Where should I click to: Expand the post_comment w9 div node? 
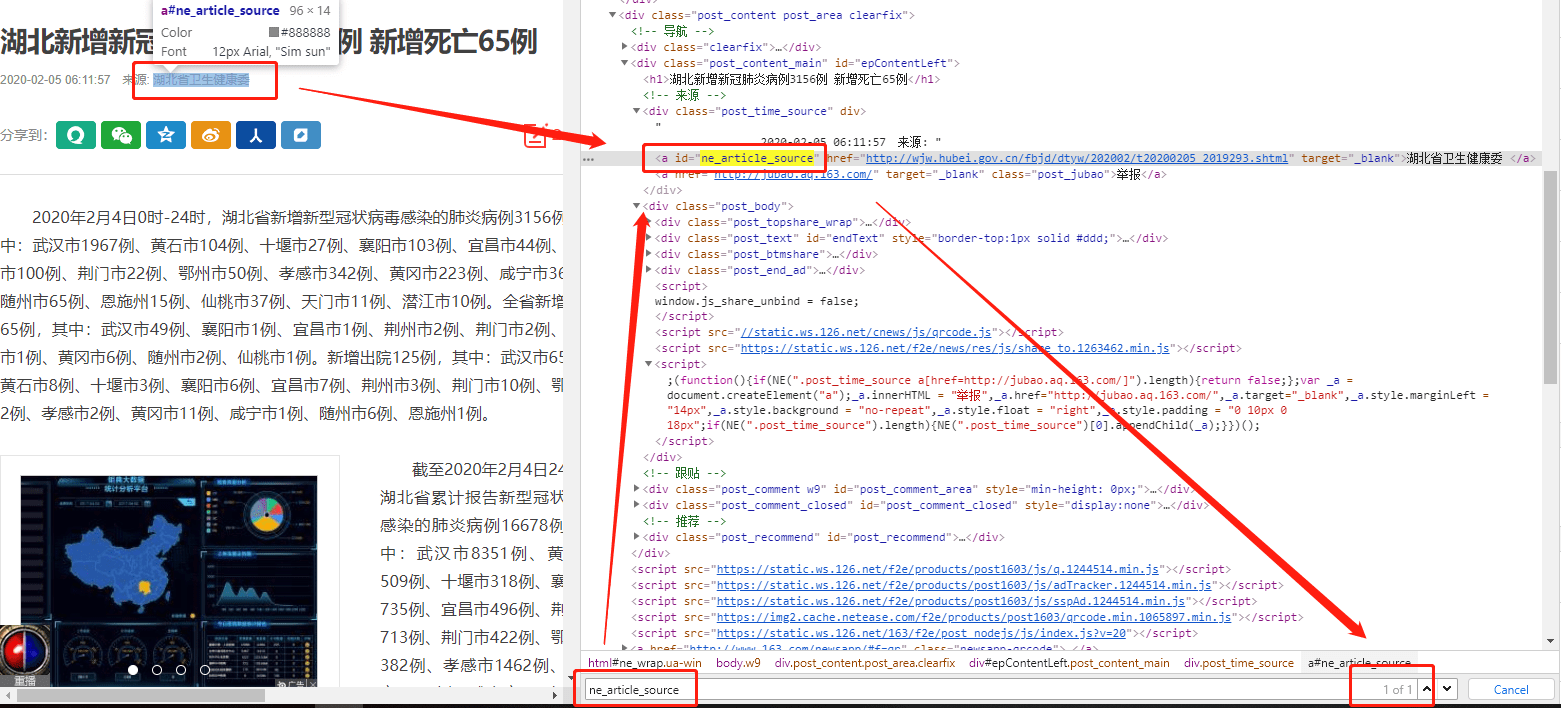(637, 489)
